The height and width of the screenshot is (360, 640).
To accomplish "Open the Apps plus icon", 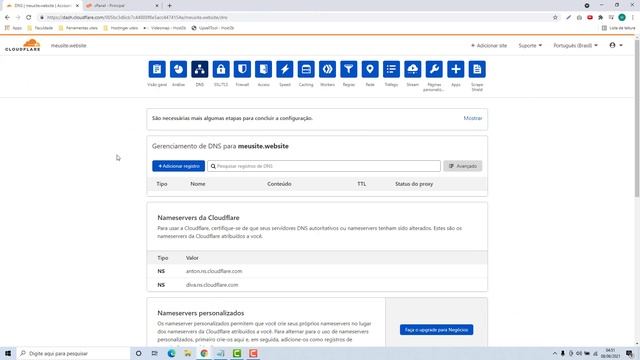I will coord(456,69).
